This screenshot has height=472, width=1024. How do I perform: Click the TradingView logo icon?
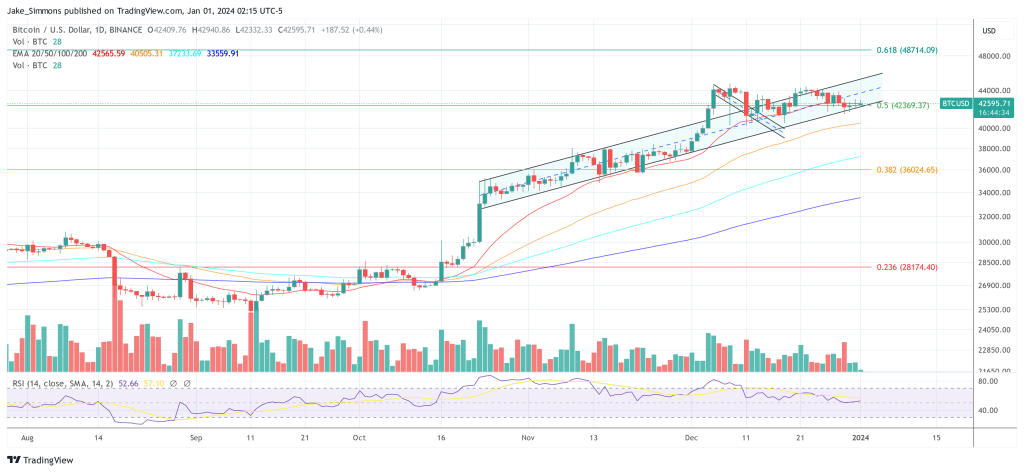pyautogui.click(x=14, y=458)
